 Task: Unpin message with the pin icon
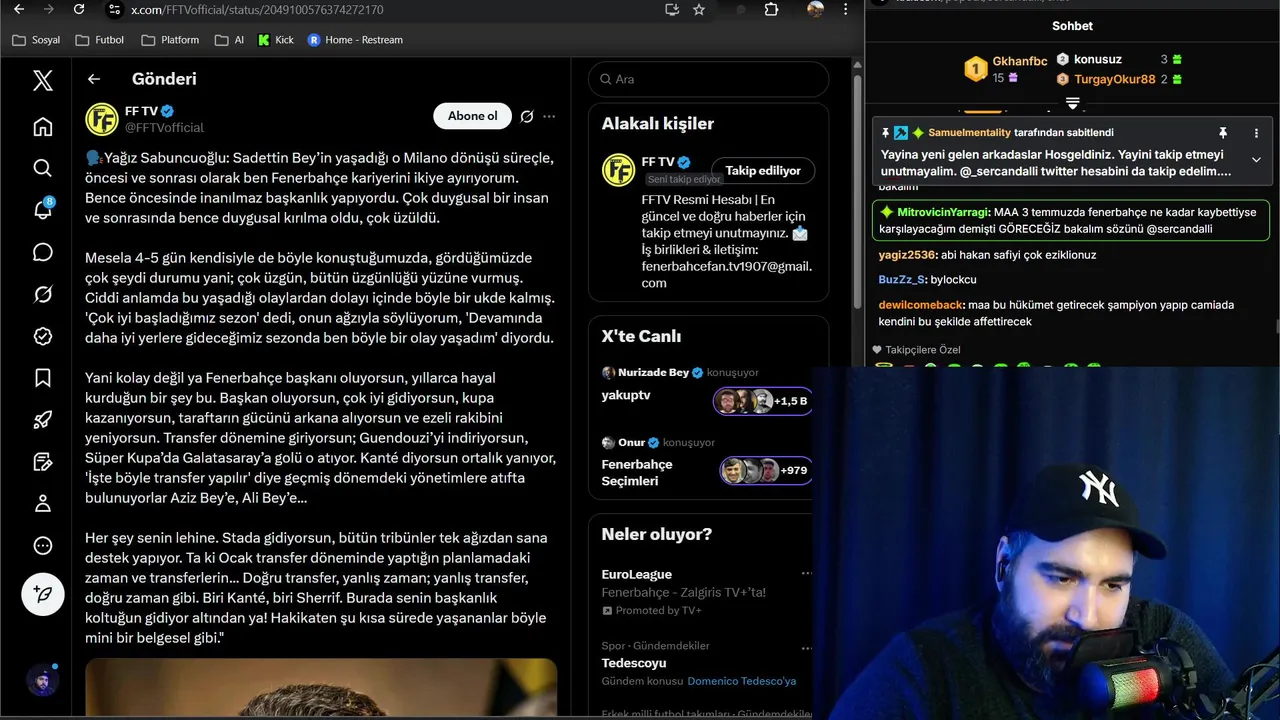(x=1222, y=133)
